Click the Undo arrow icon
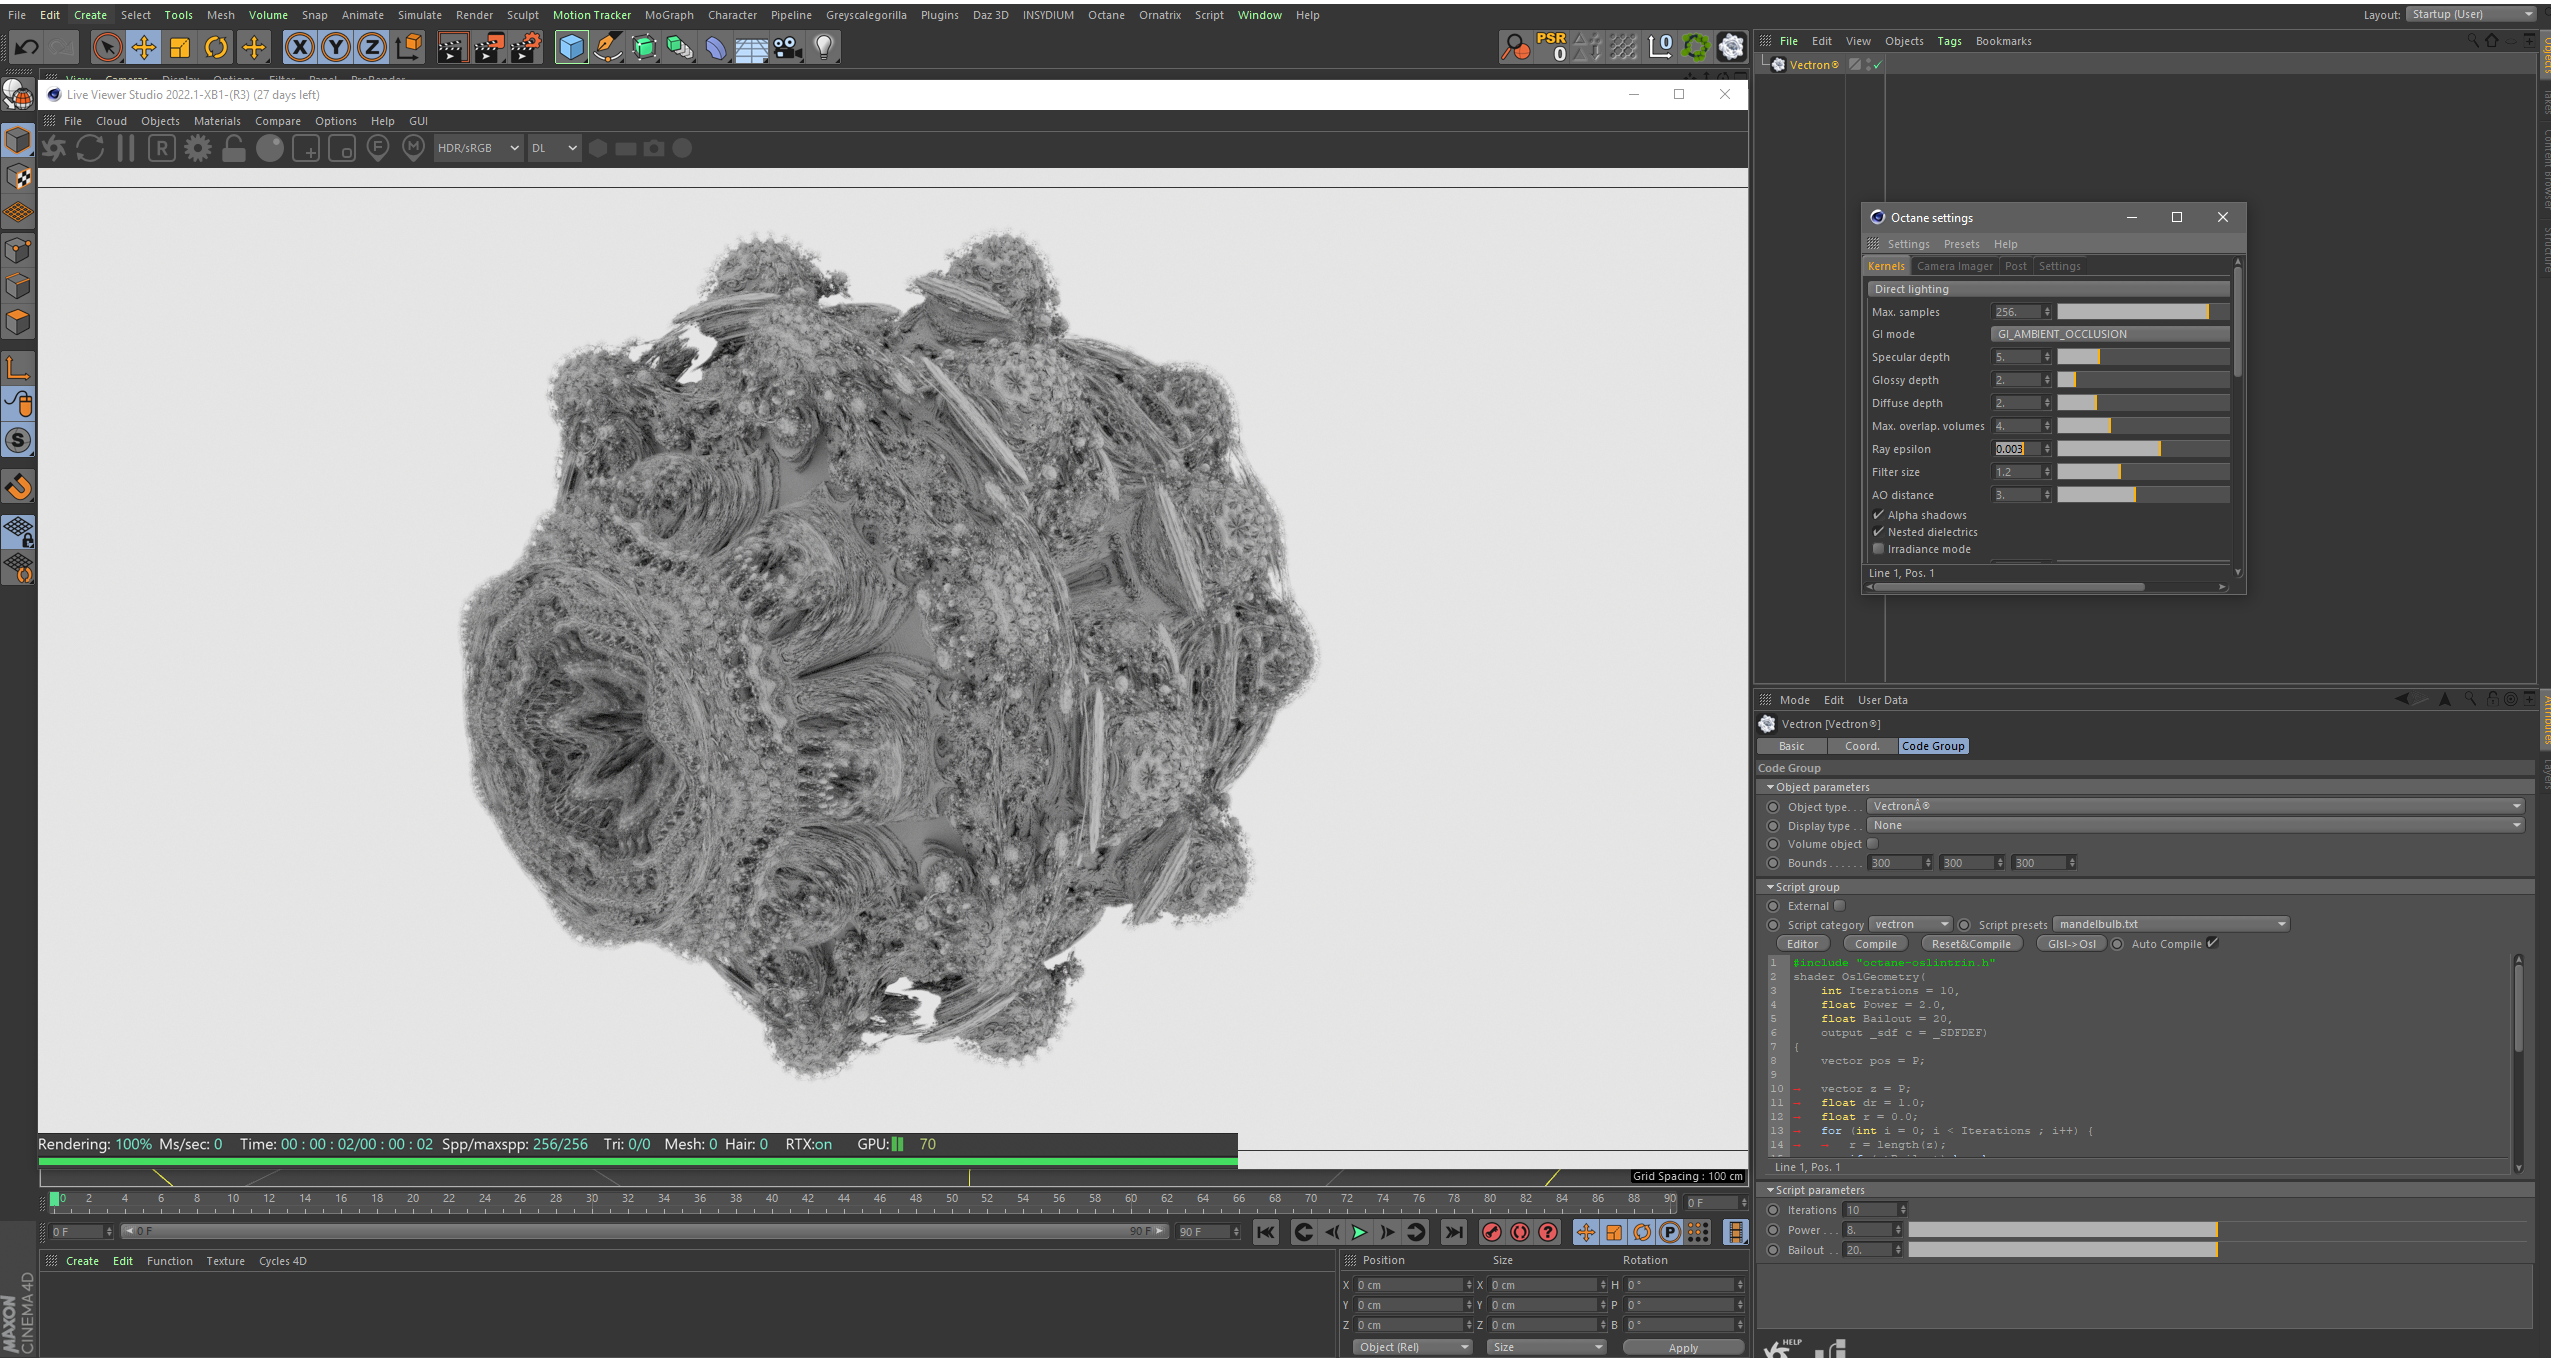 [27, 47]
